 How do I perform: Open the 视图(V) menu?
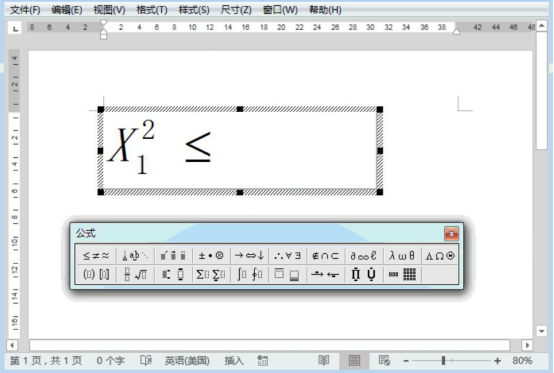tap(109, 10)
